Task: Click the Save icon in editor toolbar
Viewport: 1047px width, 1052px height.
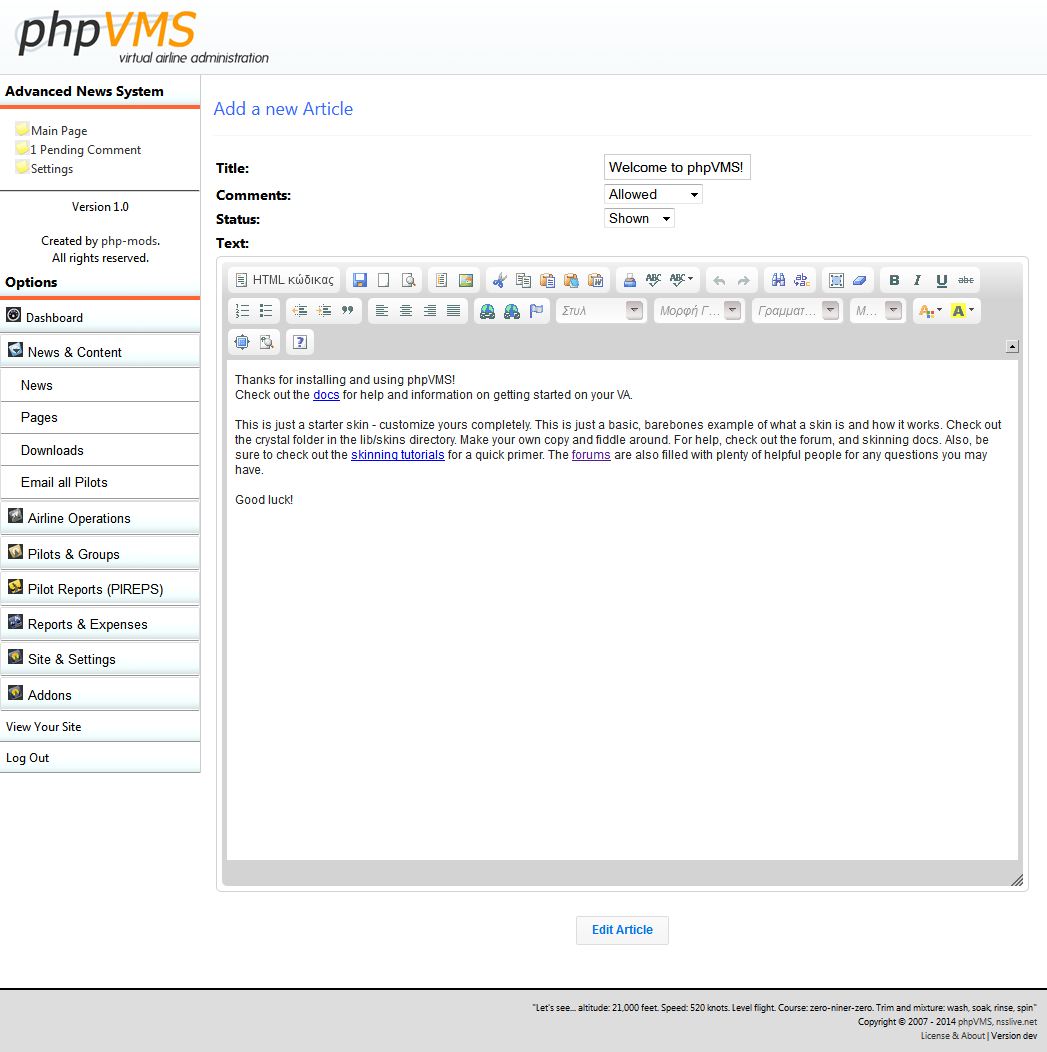Action: pyautogui.click(x=360, y=280)
